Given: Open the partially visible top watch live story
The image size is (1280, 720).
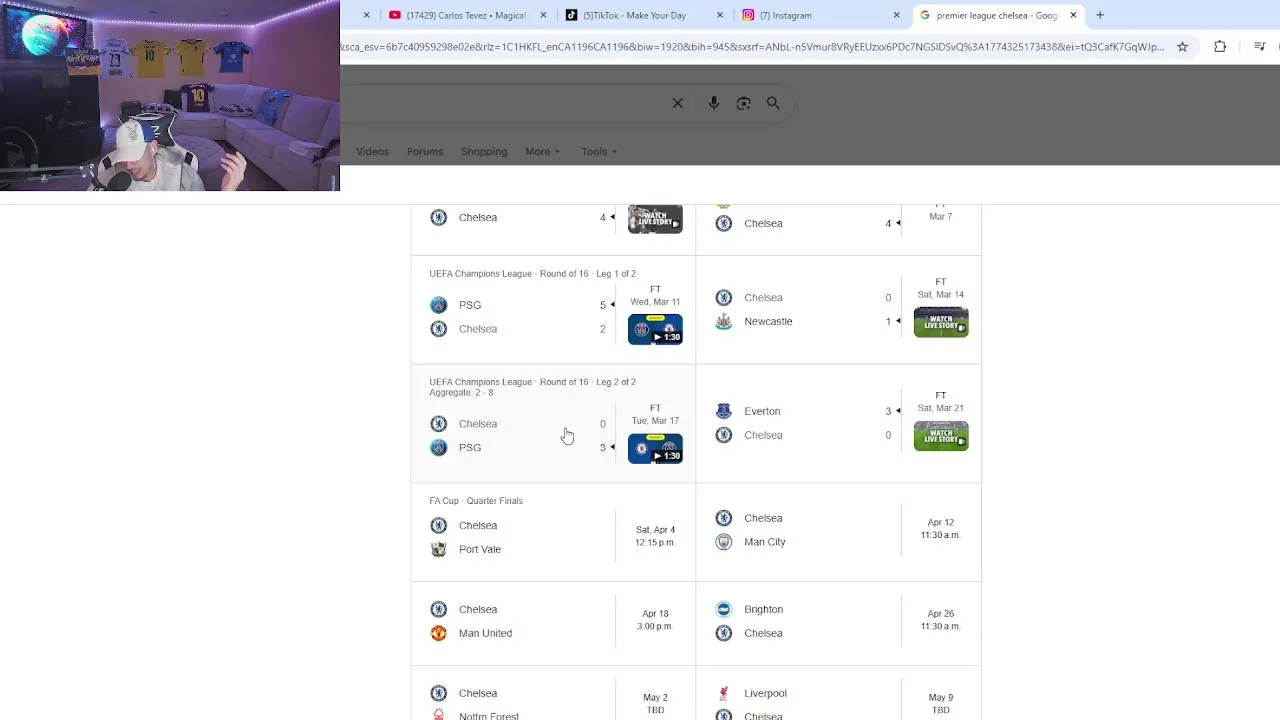Looking at the screenshot, I should pos(655,219).
